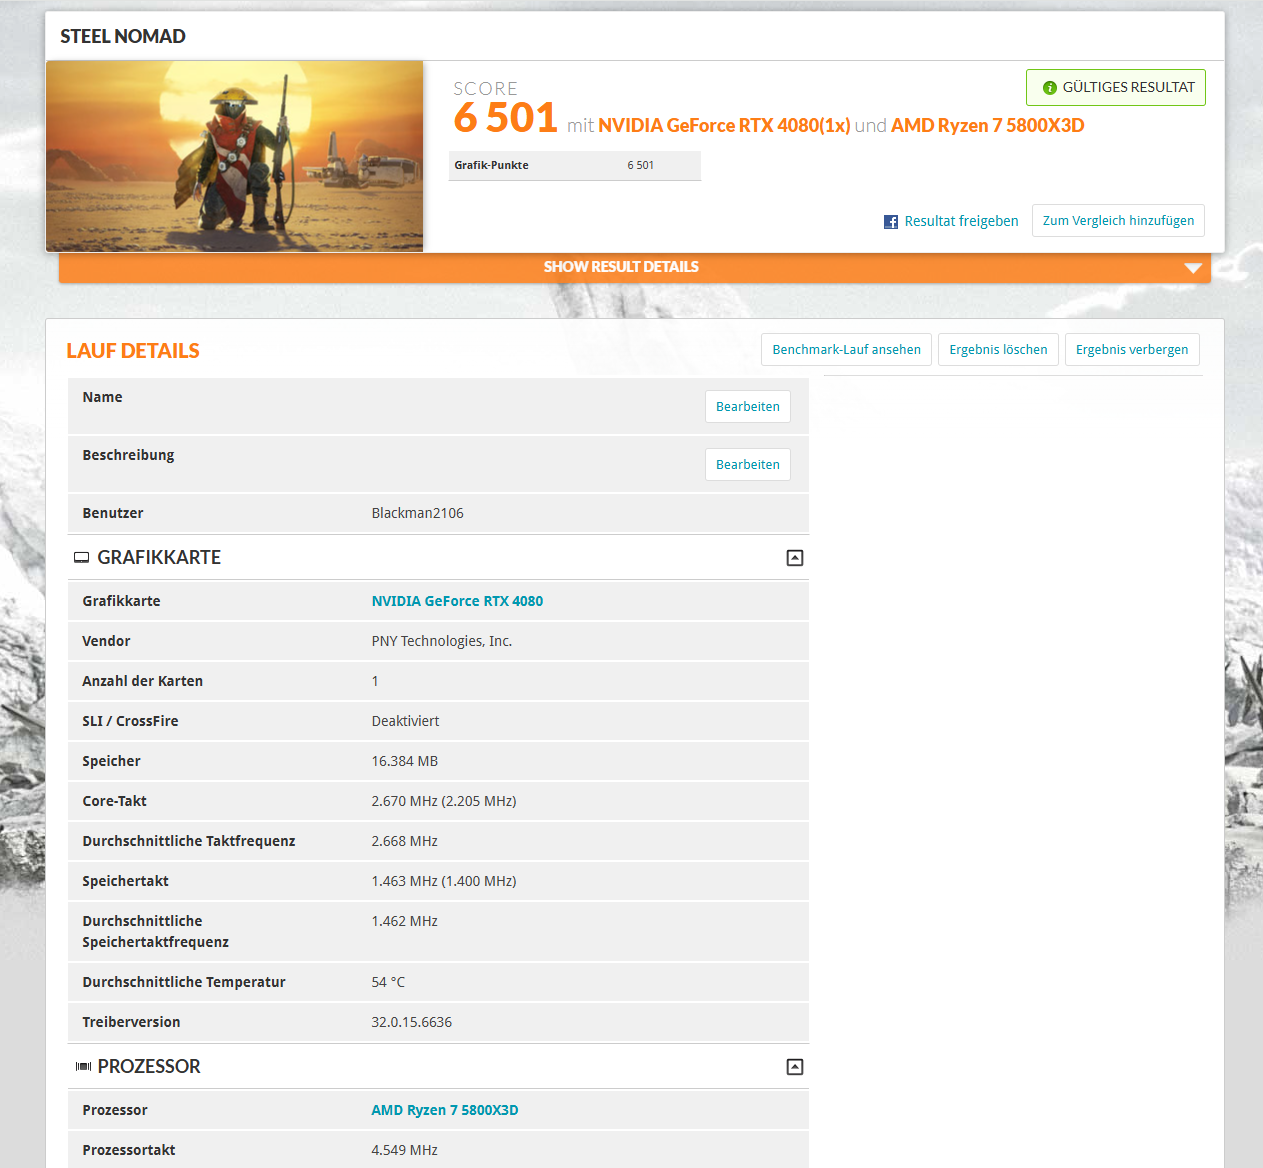
Task: Click NVIDIA GeForce RTX 4080(1x) in score header
Action: [x=724, y=125]
